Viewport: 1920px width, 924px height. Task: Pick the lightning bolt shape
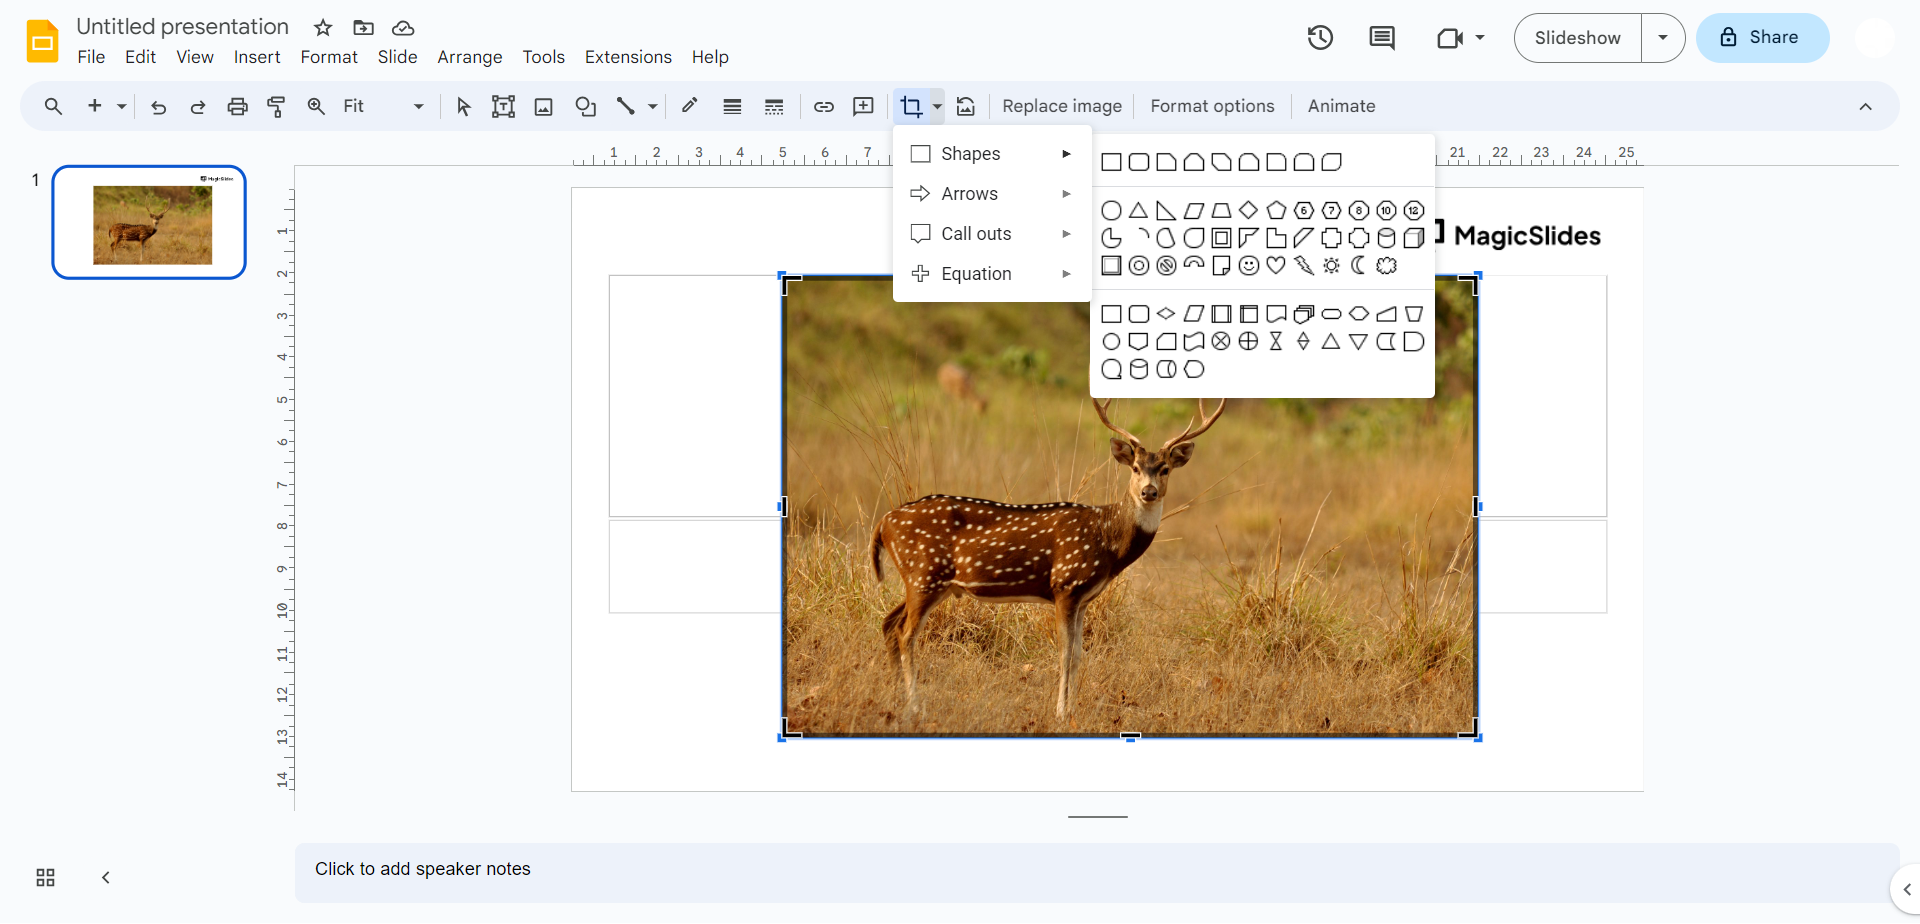[1304, 266]
